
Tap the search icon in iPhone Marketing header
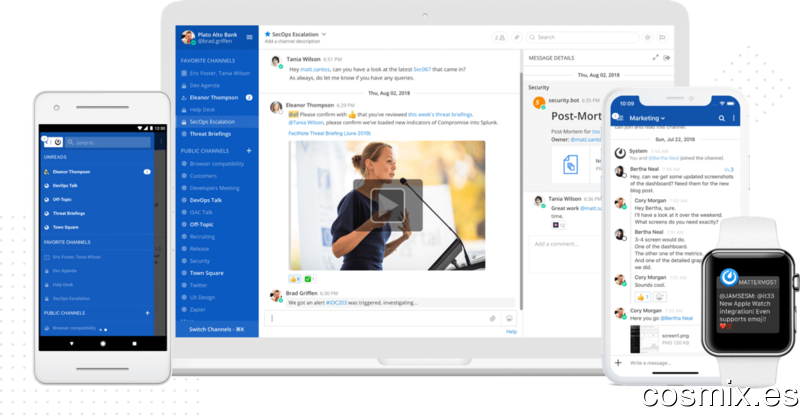click(721, 118)
